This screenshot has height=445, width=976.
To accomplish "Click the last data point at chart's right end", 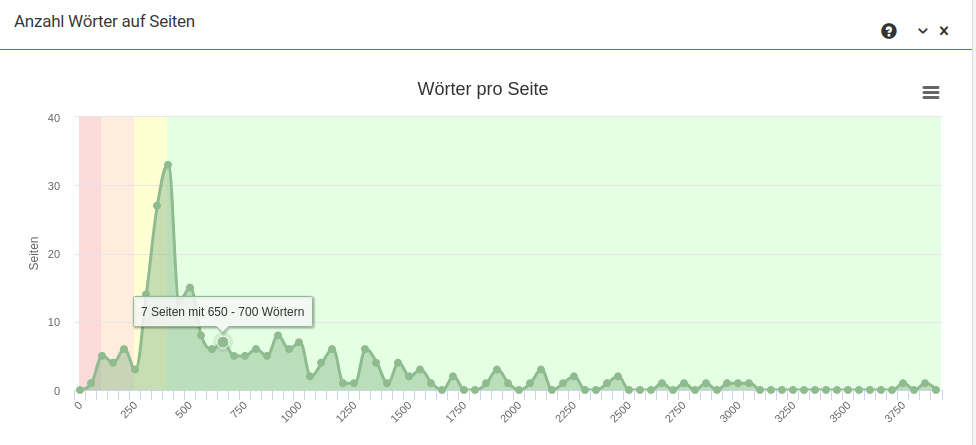I will [936, 389].
